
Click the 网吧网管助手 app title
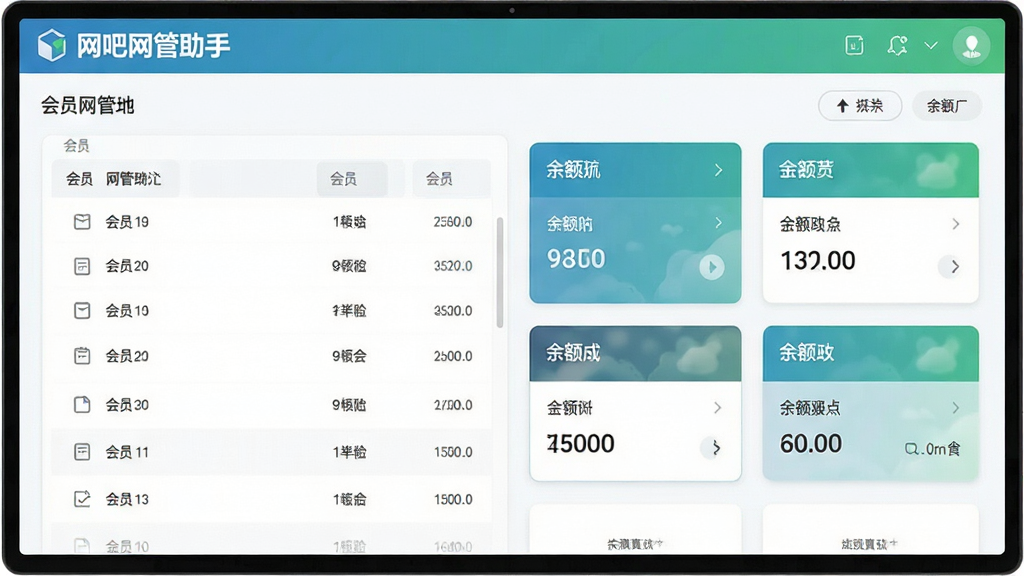[153, 46]
